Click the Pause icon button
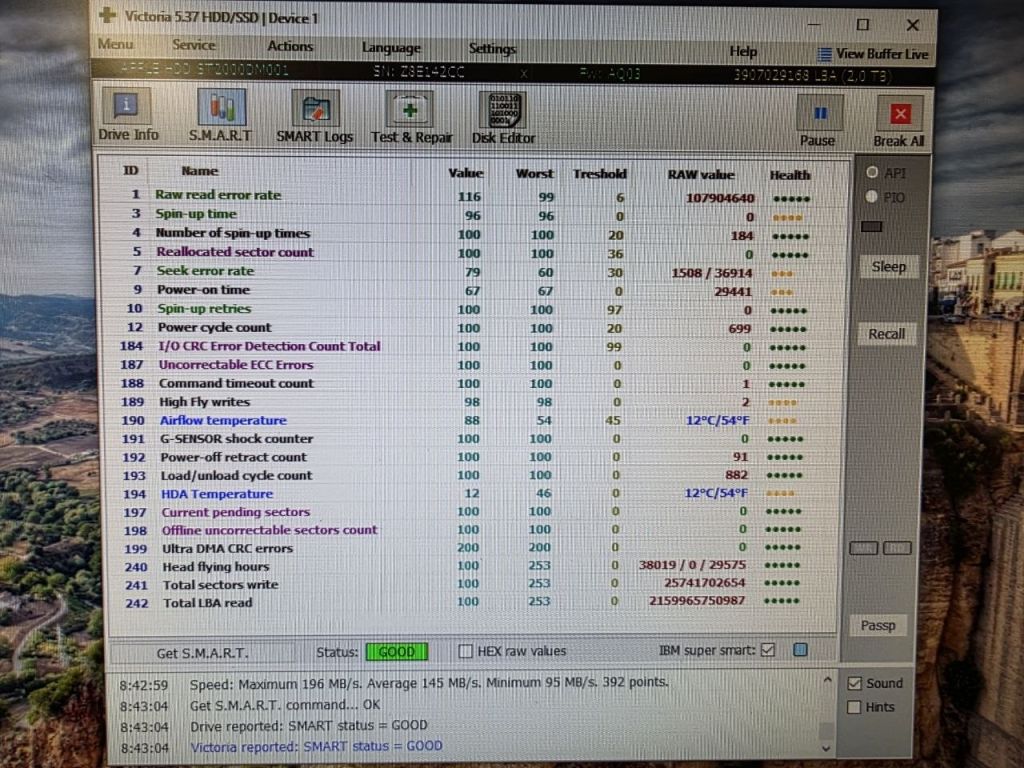1024x768 pixels. click(820, 114)
